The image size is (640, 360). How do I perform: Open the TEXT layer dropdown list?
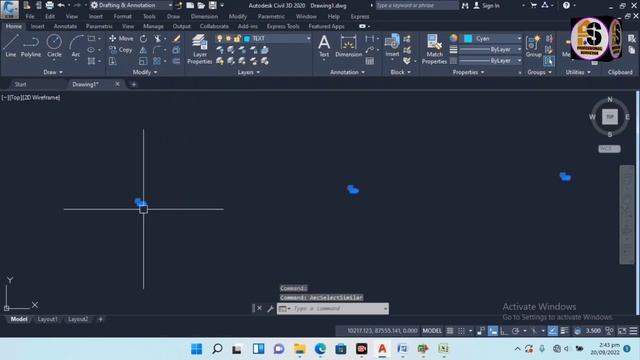[x=308, y=38]
